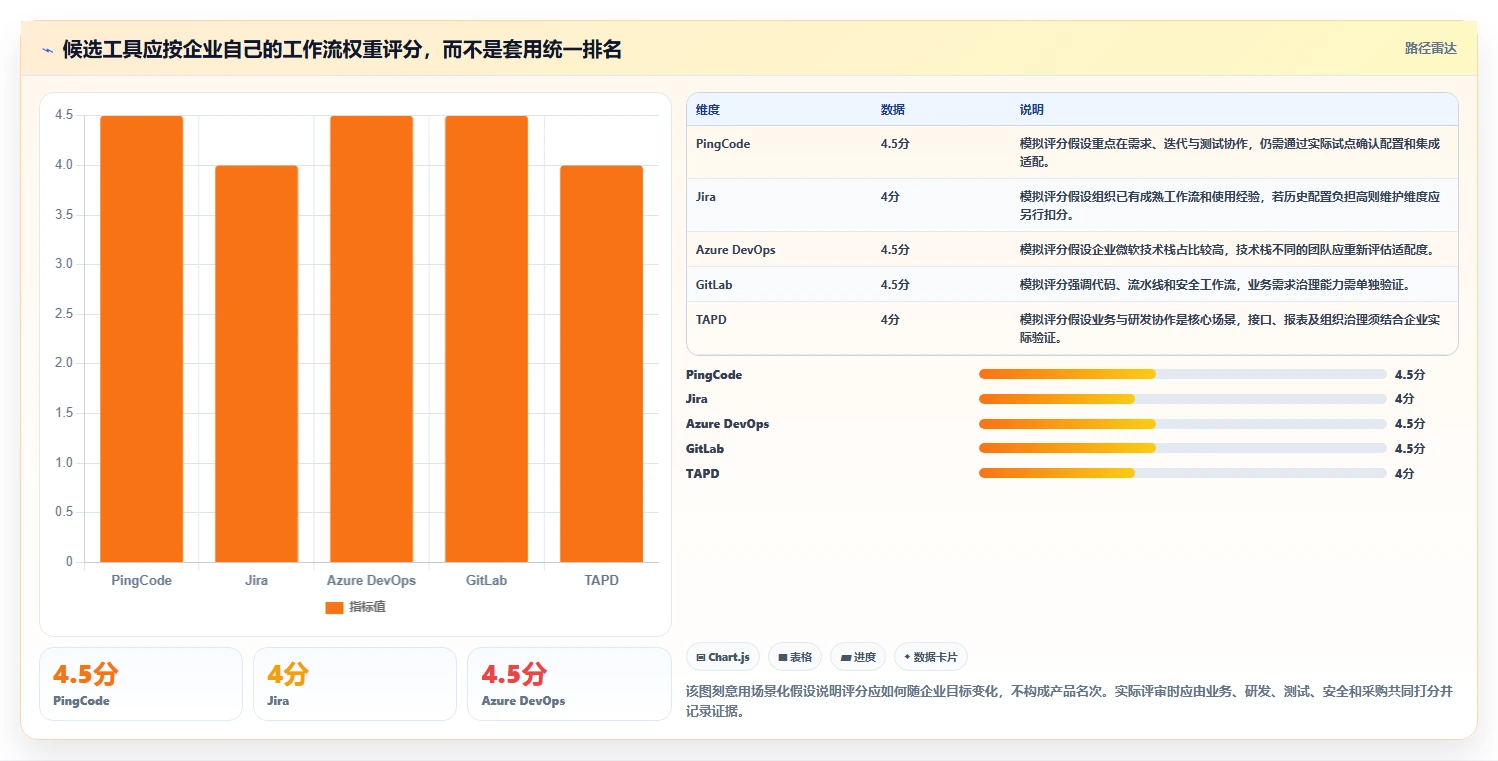Click the GitLab bar in the chart

pyautogui.click(x=486, y=339)
